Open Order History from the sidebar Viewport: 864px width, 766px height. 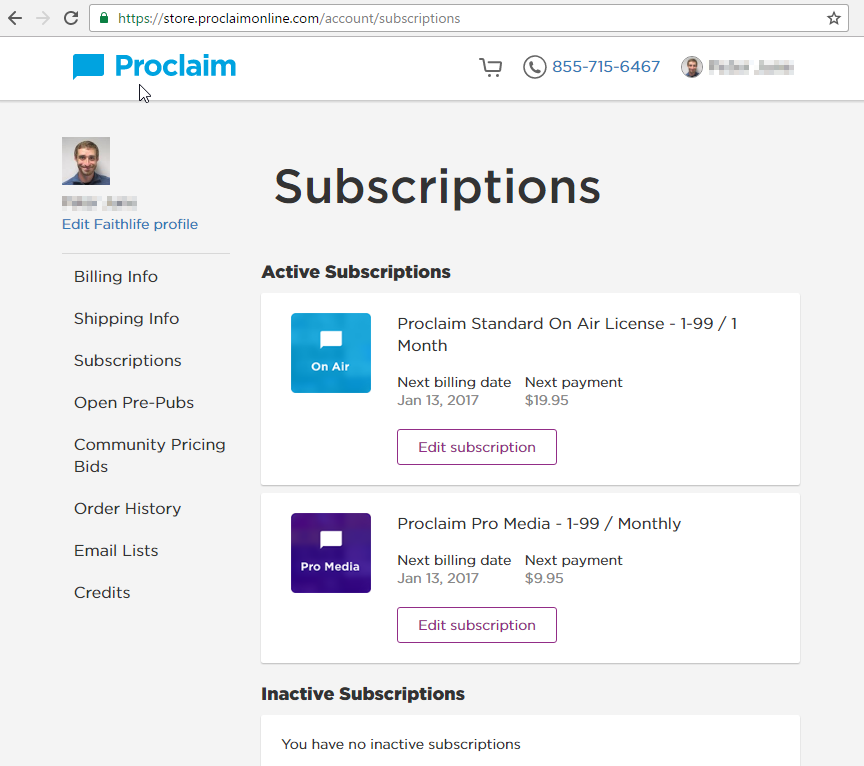tap(127, 508)
